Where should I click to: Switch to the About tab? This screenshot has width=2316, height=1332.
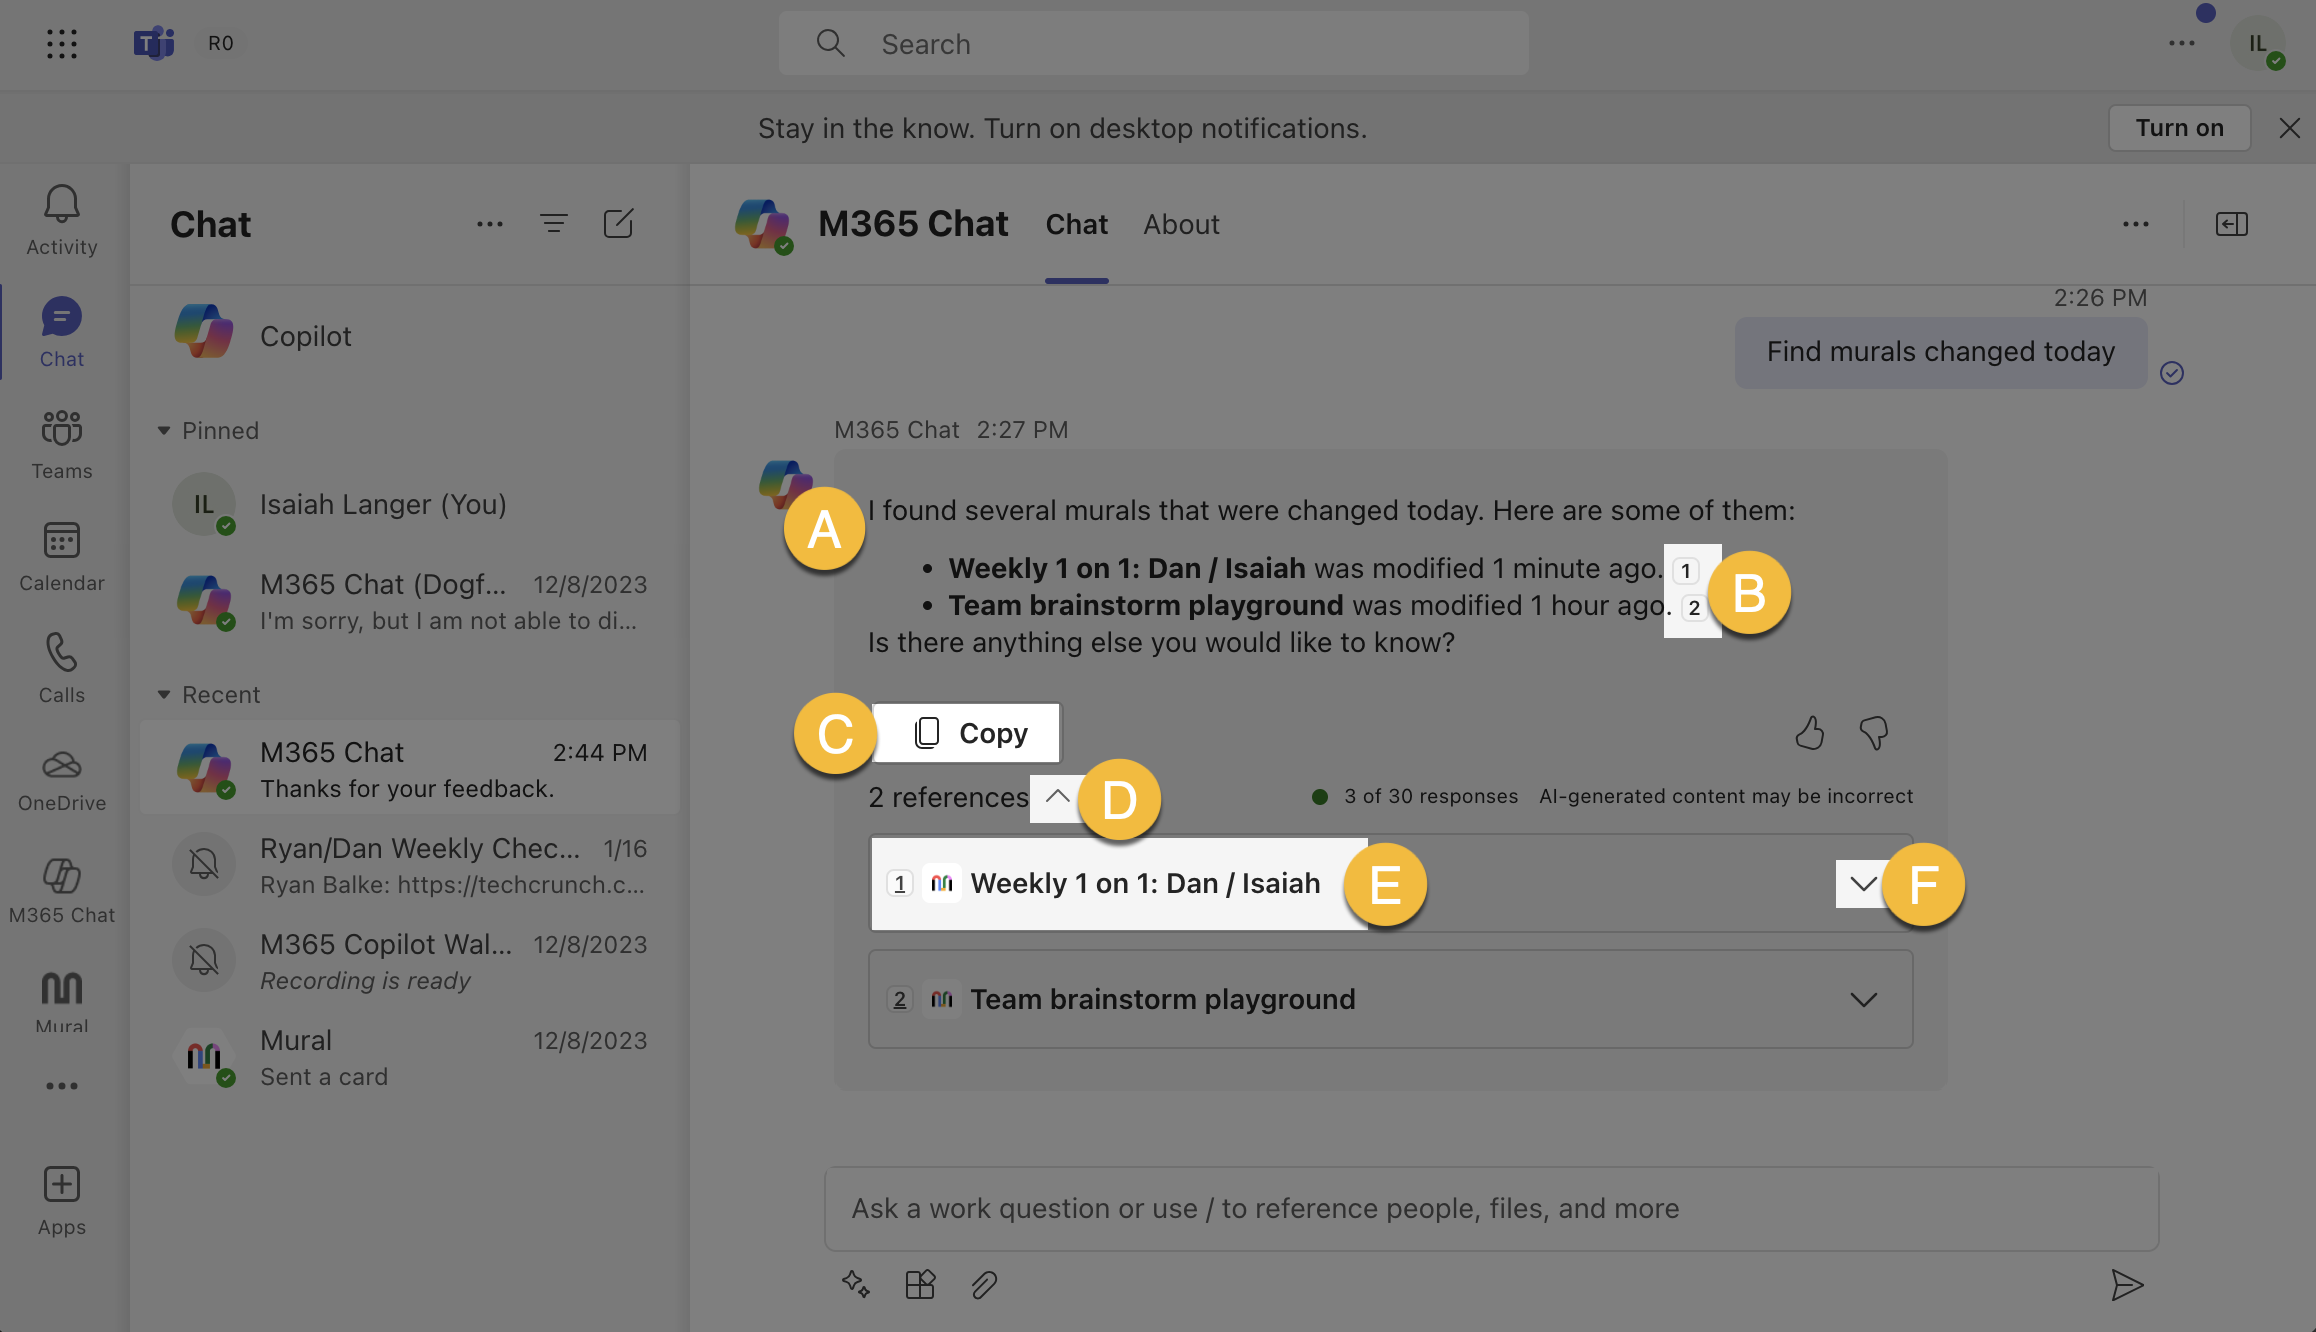pos(1181,225)
